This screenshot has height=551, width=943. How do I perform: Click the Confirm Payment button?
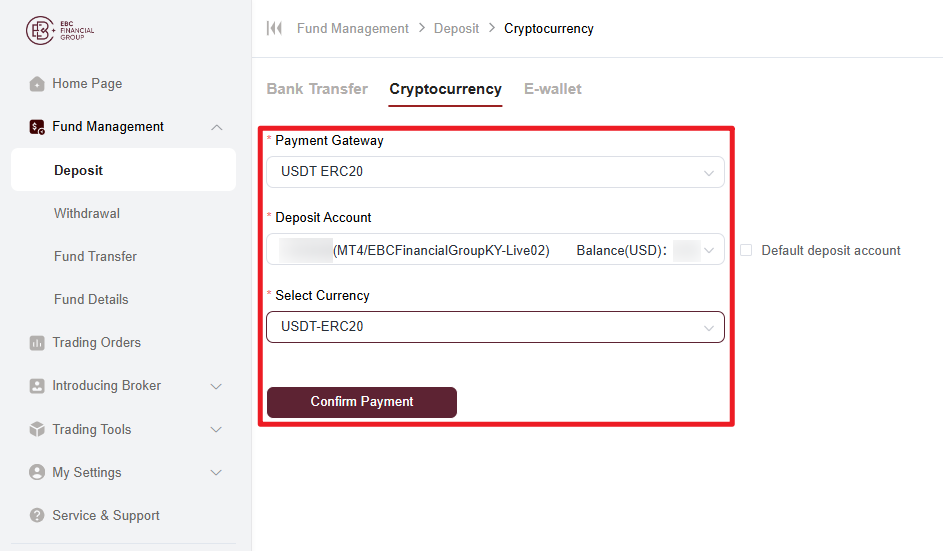tap(361, 402)
